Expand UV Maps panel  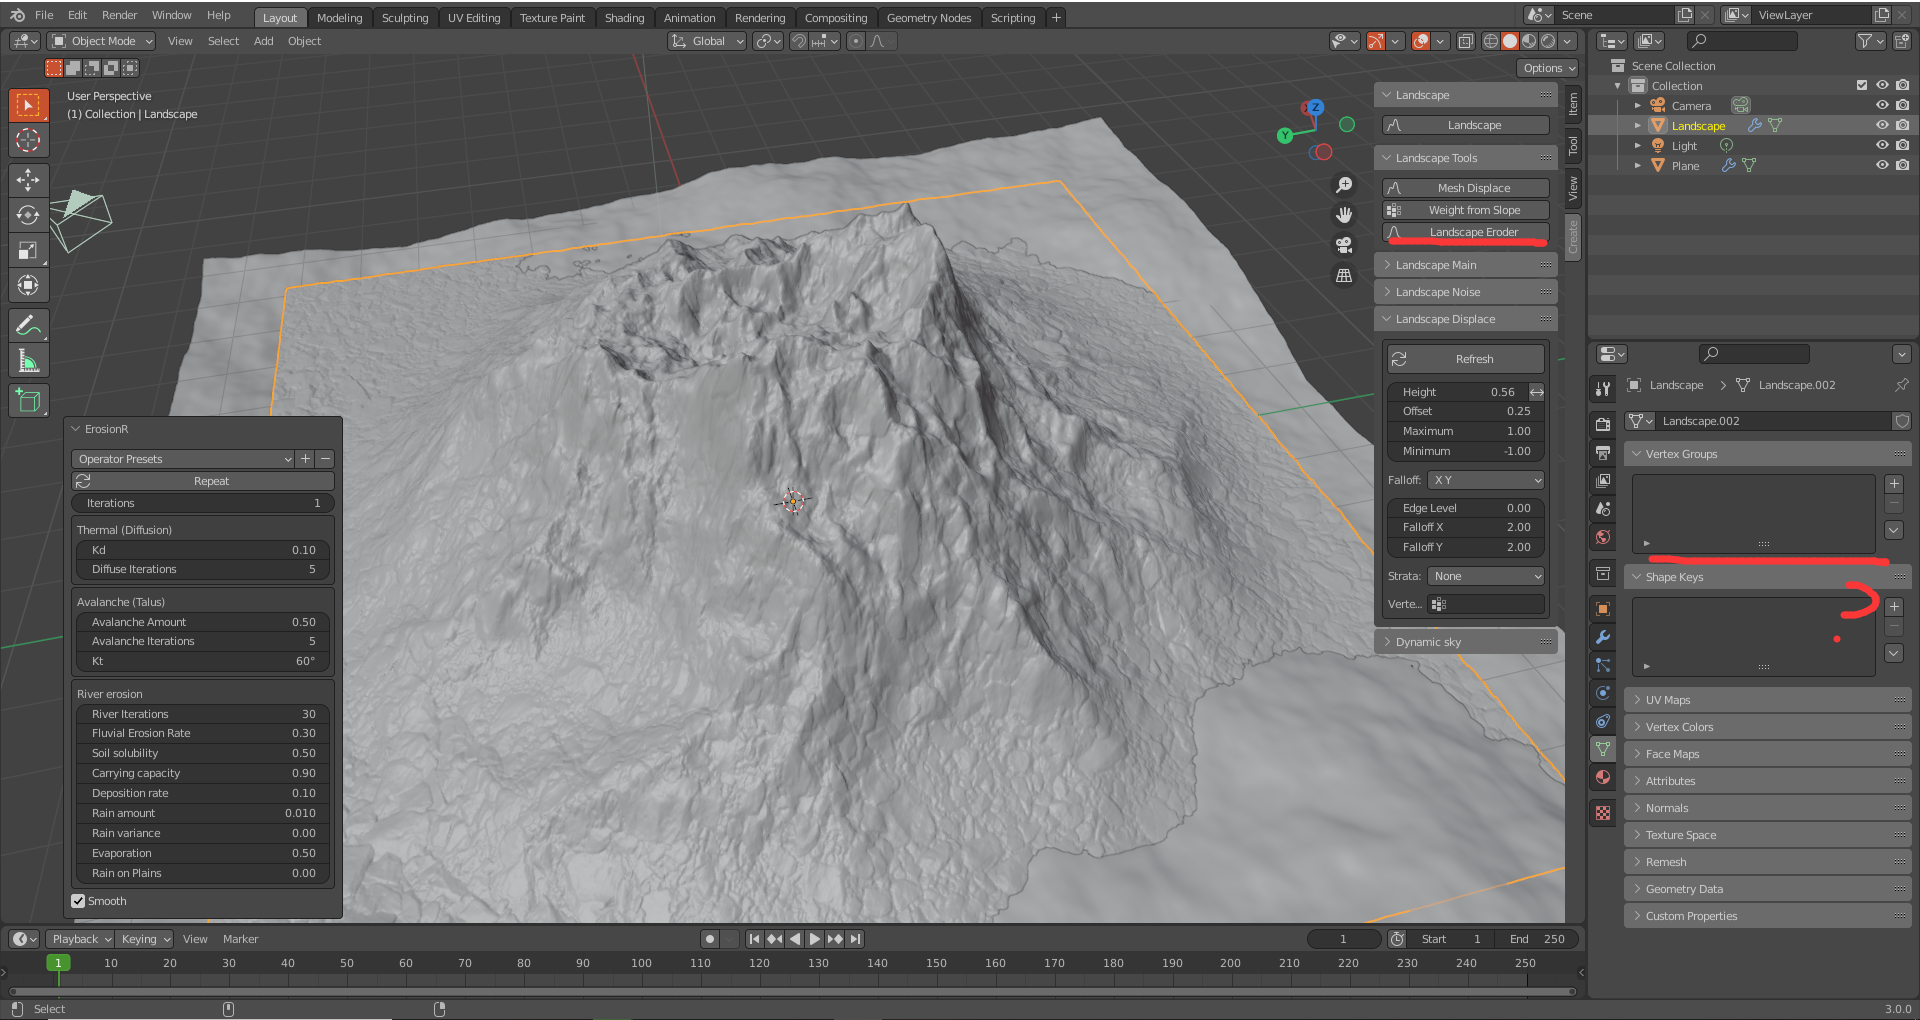tap(1767, 700)
